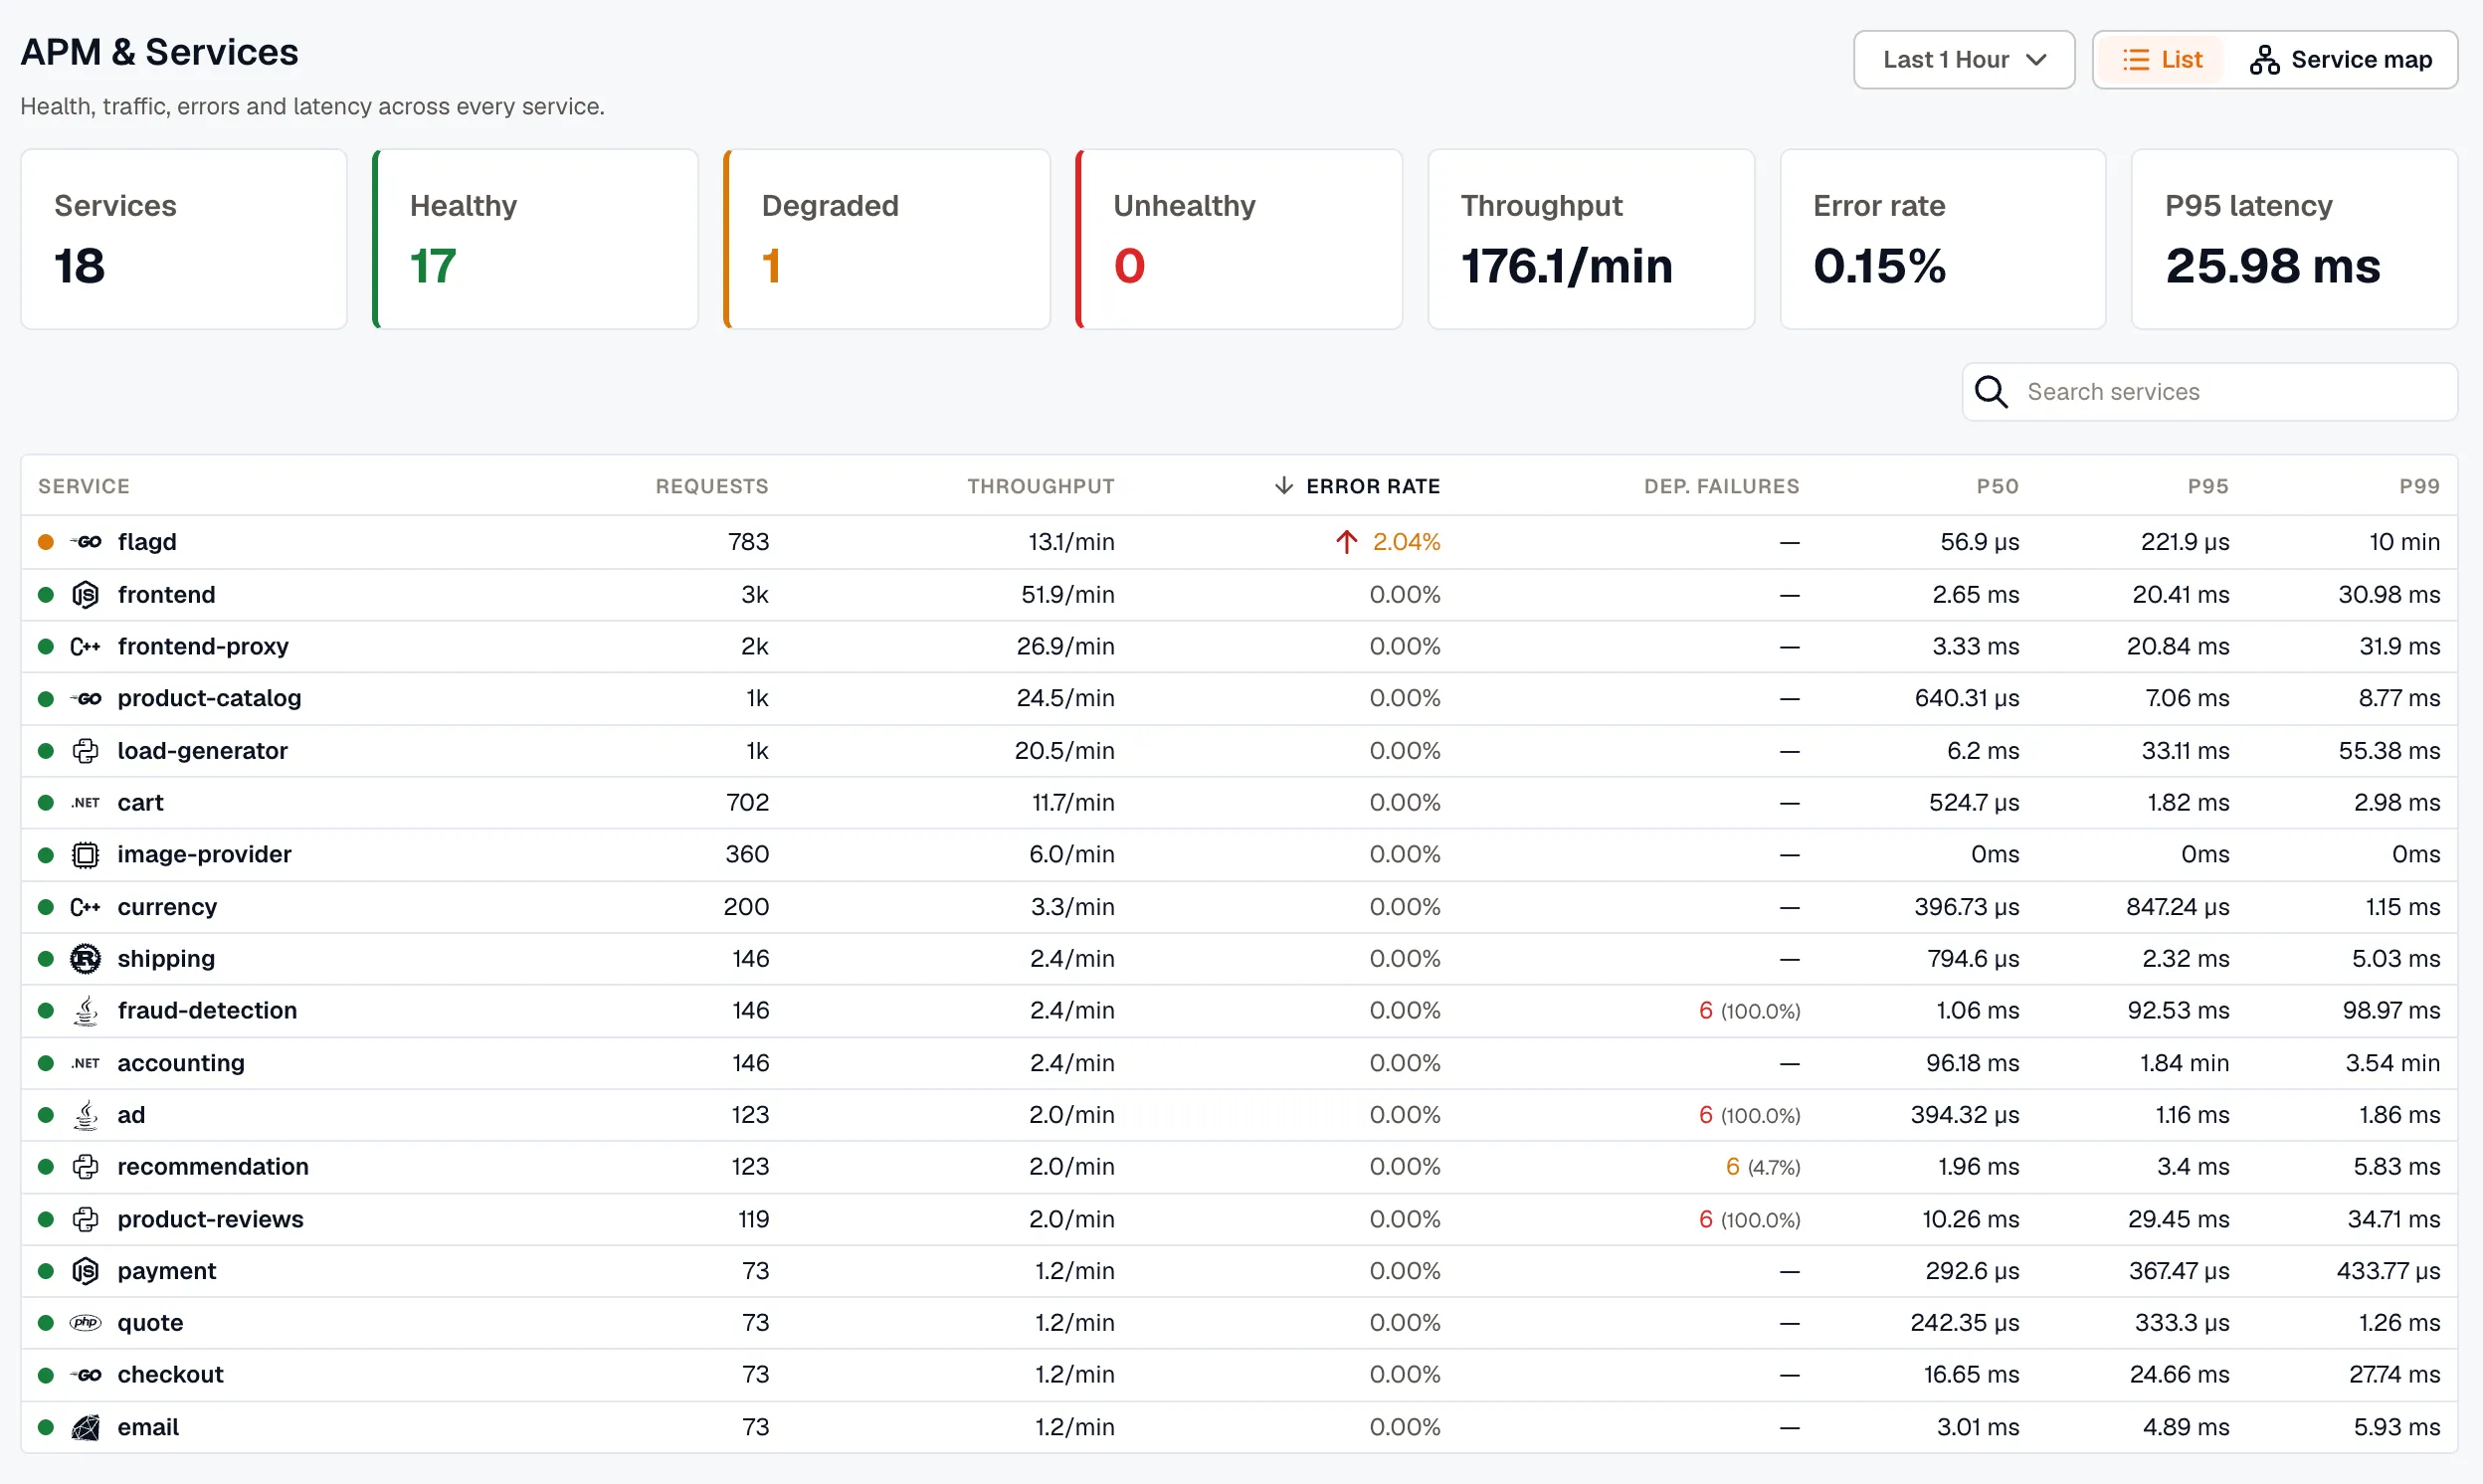
Task: Open the product-reviews service
Action: [210, 1219]
